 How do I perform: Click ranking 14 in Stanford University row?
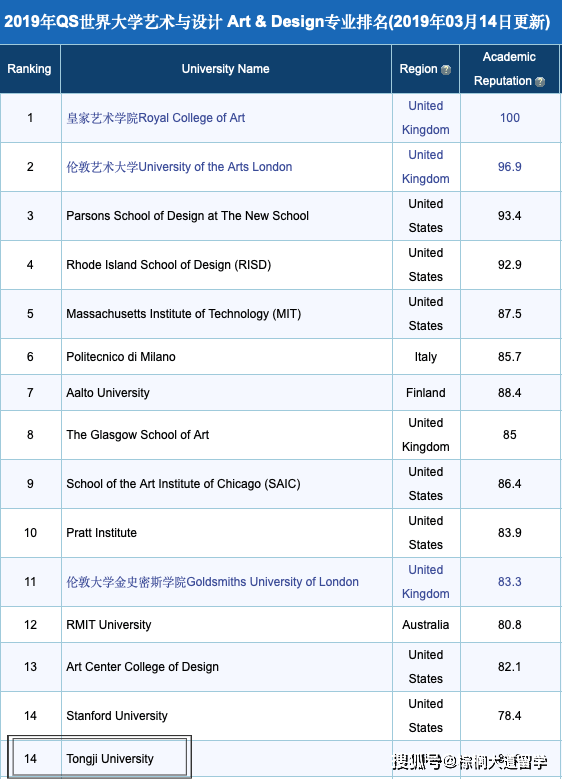tap(30, 716)
